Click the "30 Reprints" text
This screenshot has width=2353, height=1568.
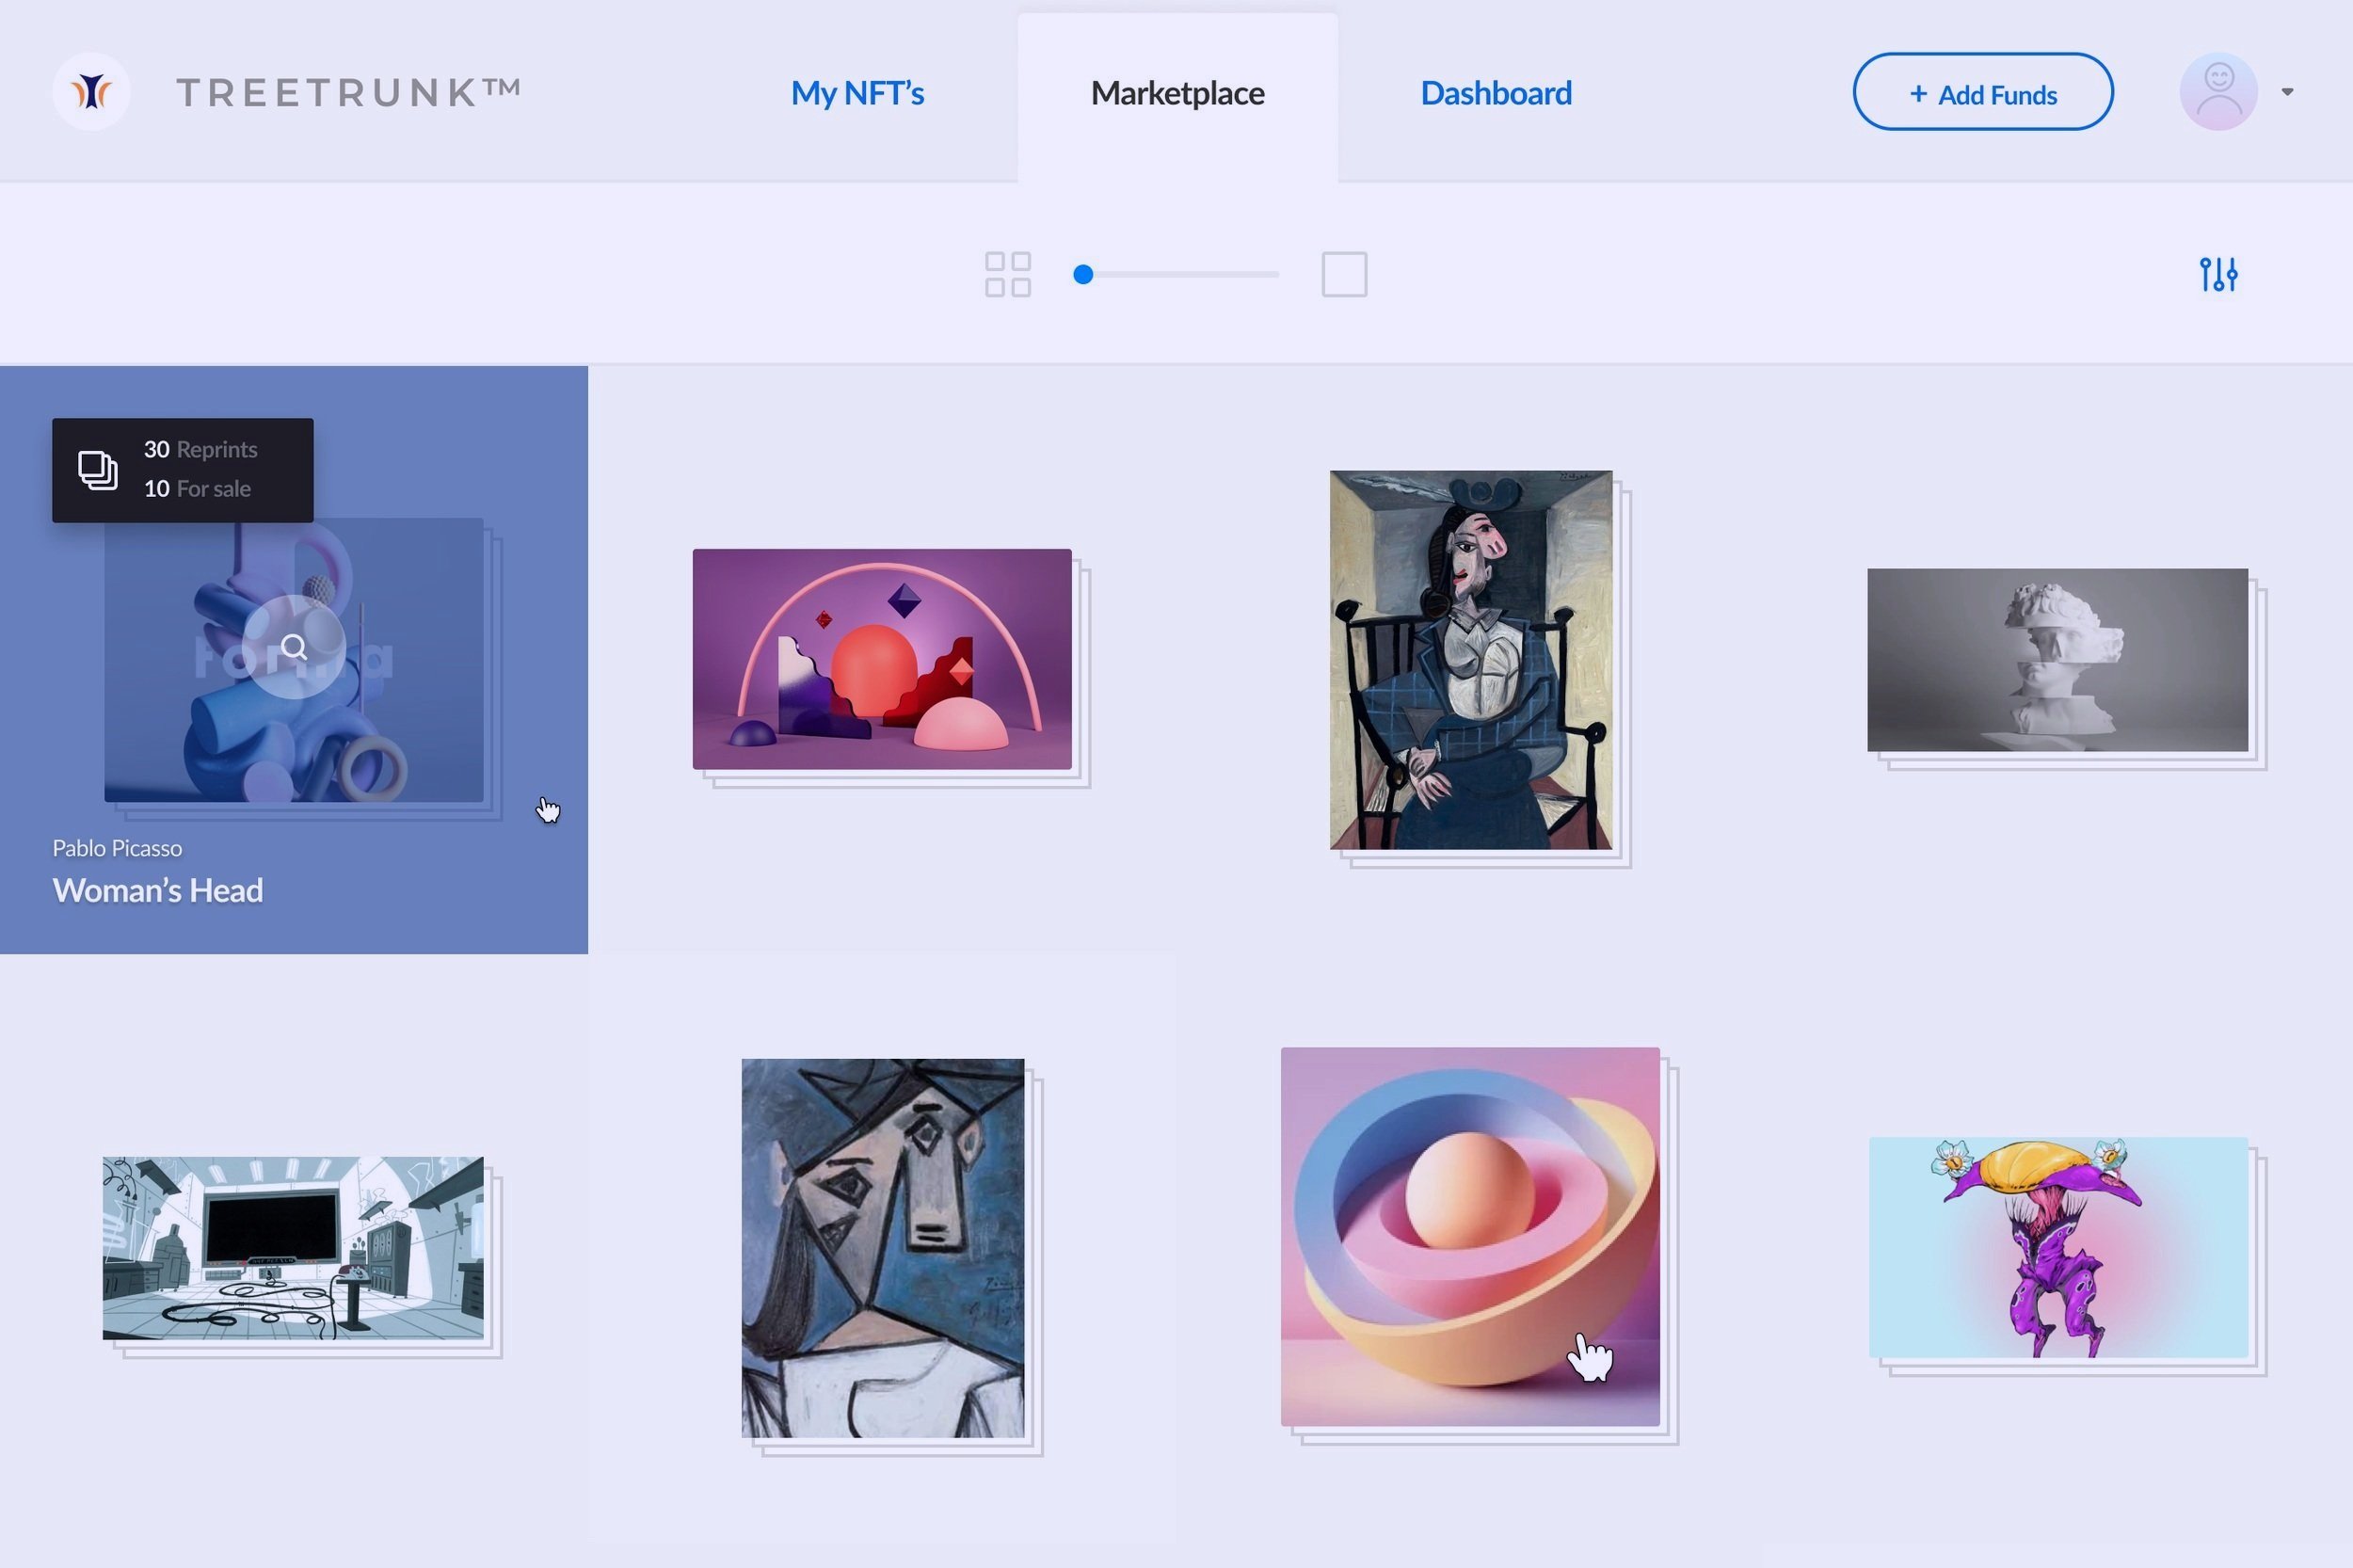(200, 449)
